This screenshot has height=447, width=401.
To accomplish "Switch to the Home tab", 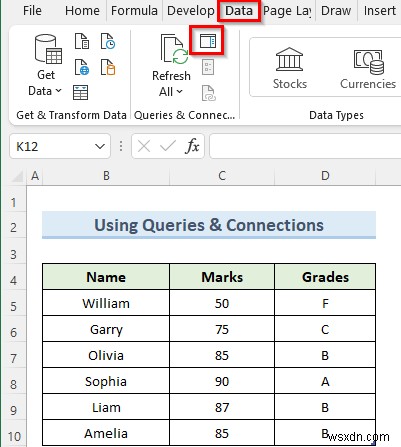I will (82, 11).
